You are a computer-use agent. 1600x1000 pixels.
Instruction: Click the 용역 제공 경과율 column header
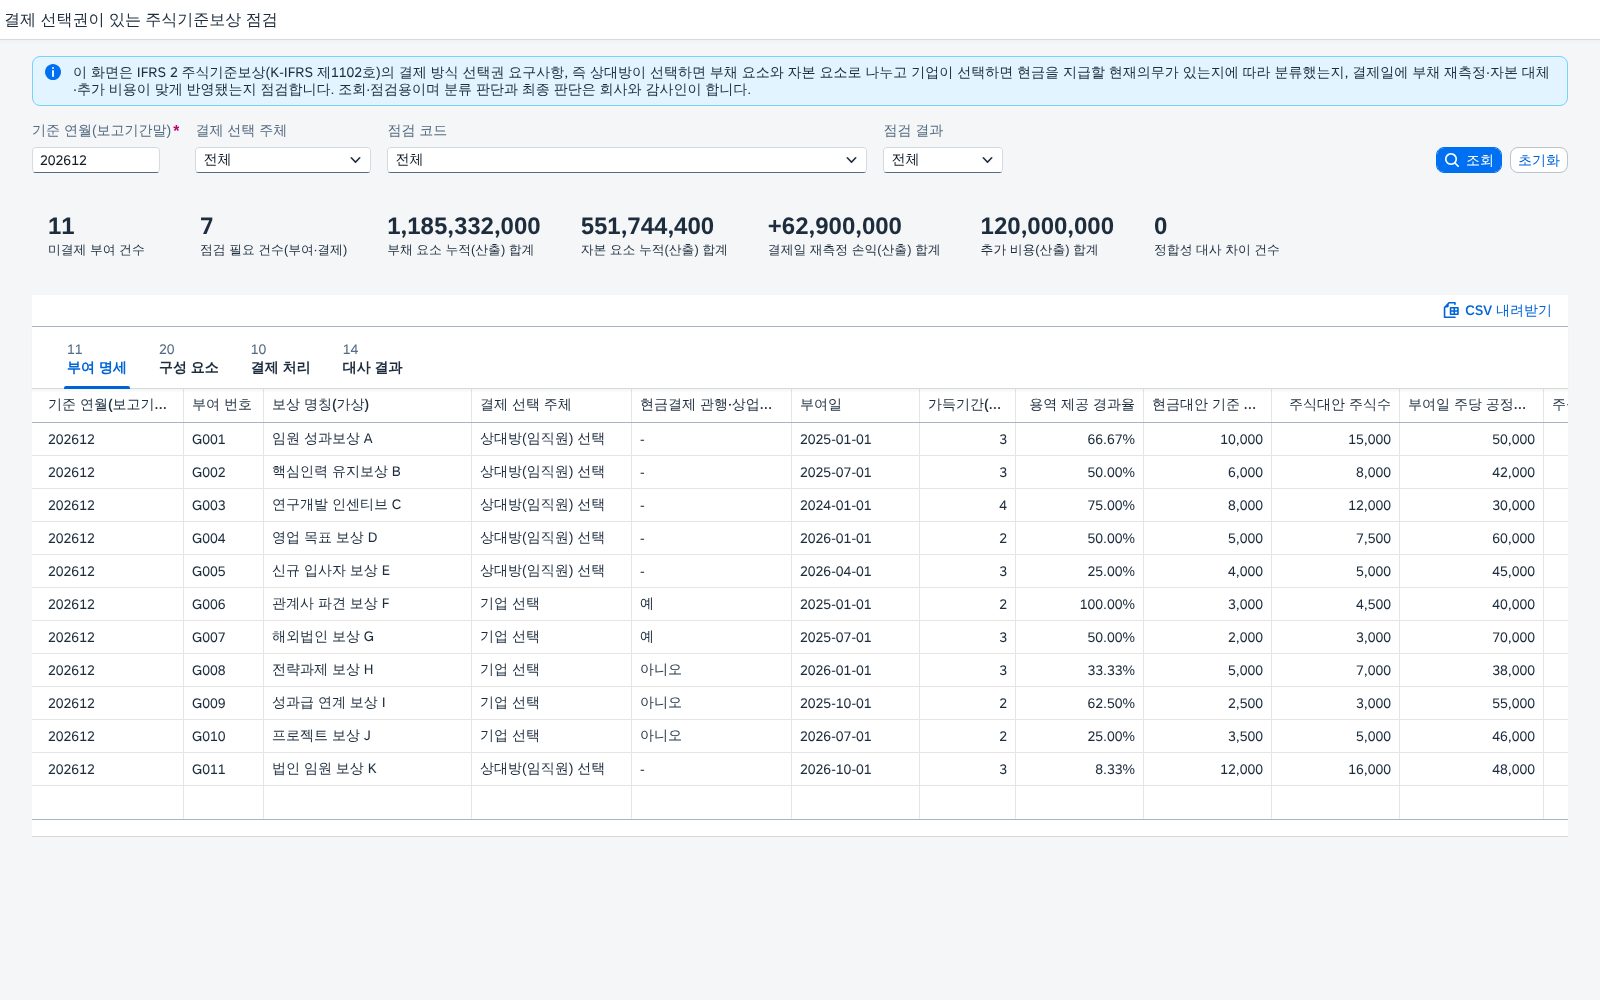click(x=1079, y=405)
